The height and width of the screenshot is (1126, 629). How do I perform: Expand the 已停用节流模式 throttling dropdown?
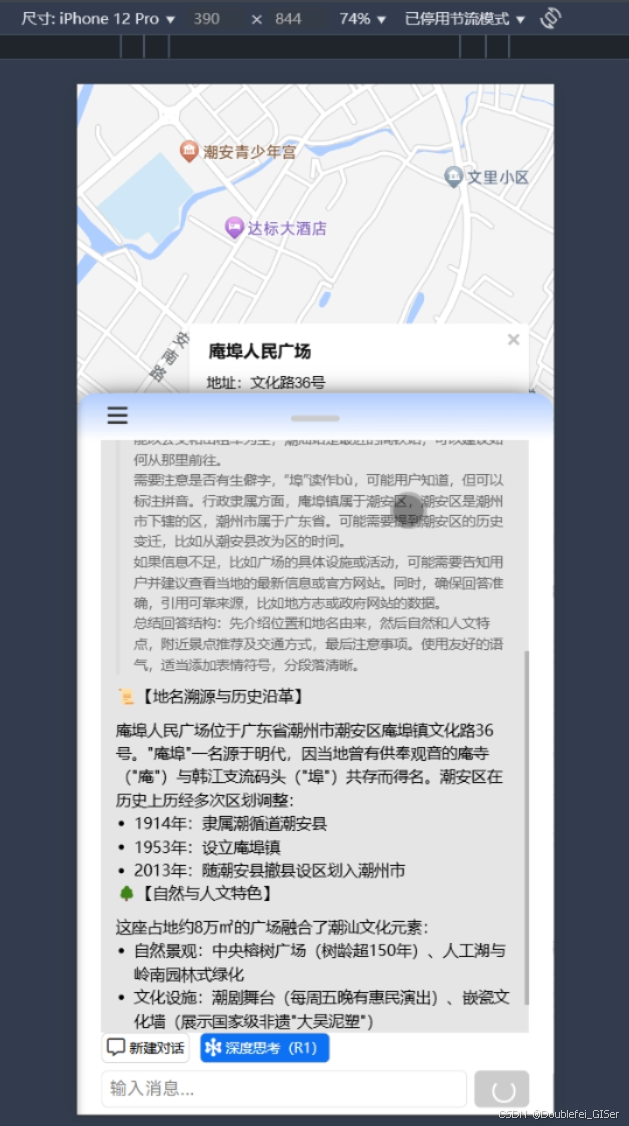click(x=465, y=19)
